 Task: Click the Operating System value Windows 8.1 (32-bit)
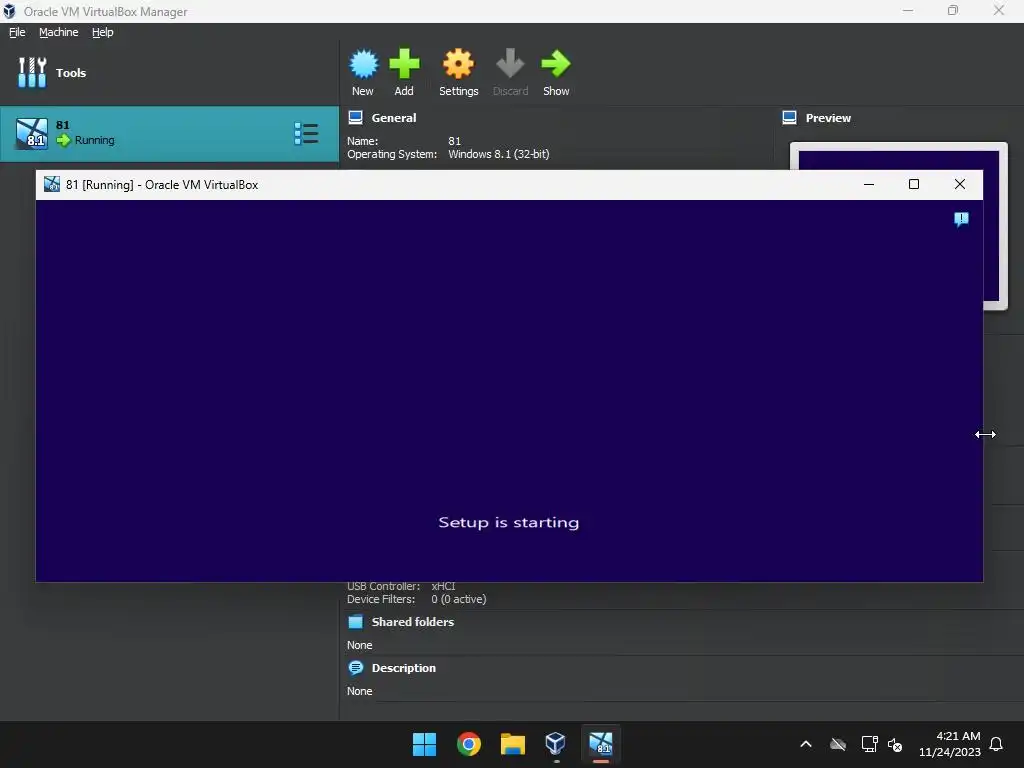coord(498,154)
